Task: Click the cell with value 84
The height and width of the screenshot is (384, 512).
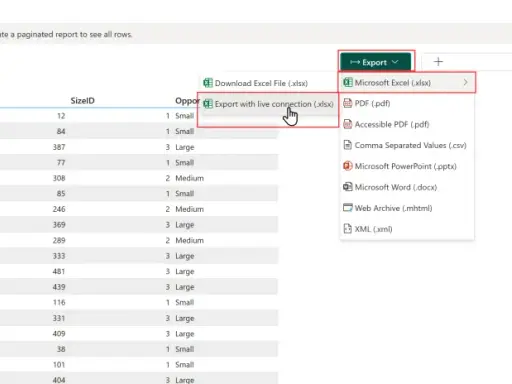Action: (61, 131)
